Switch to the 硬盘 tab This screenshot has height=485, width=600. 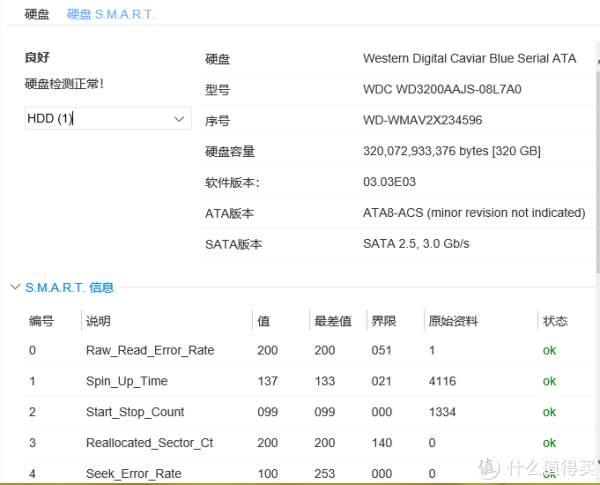tap(37, 15)
